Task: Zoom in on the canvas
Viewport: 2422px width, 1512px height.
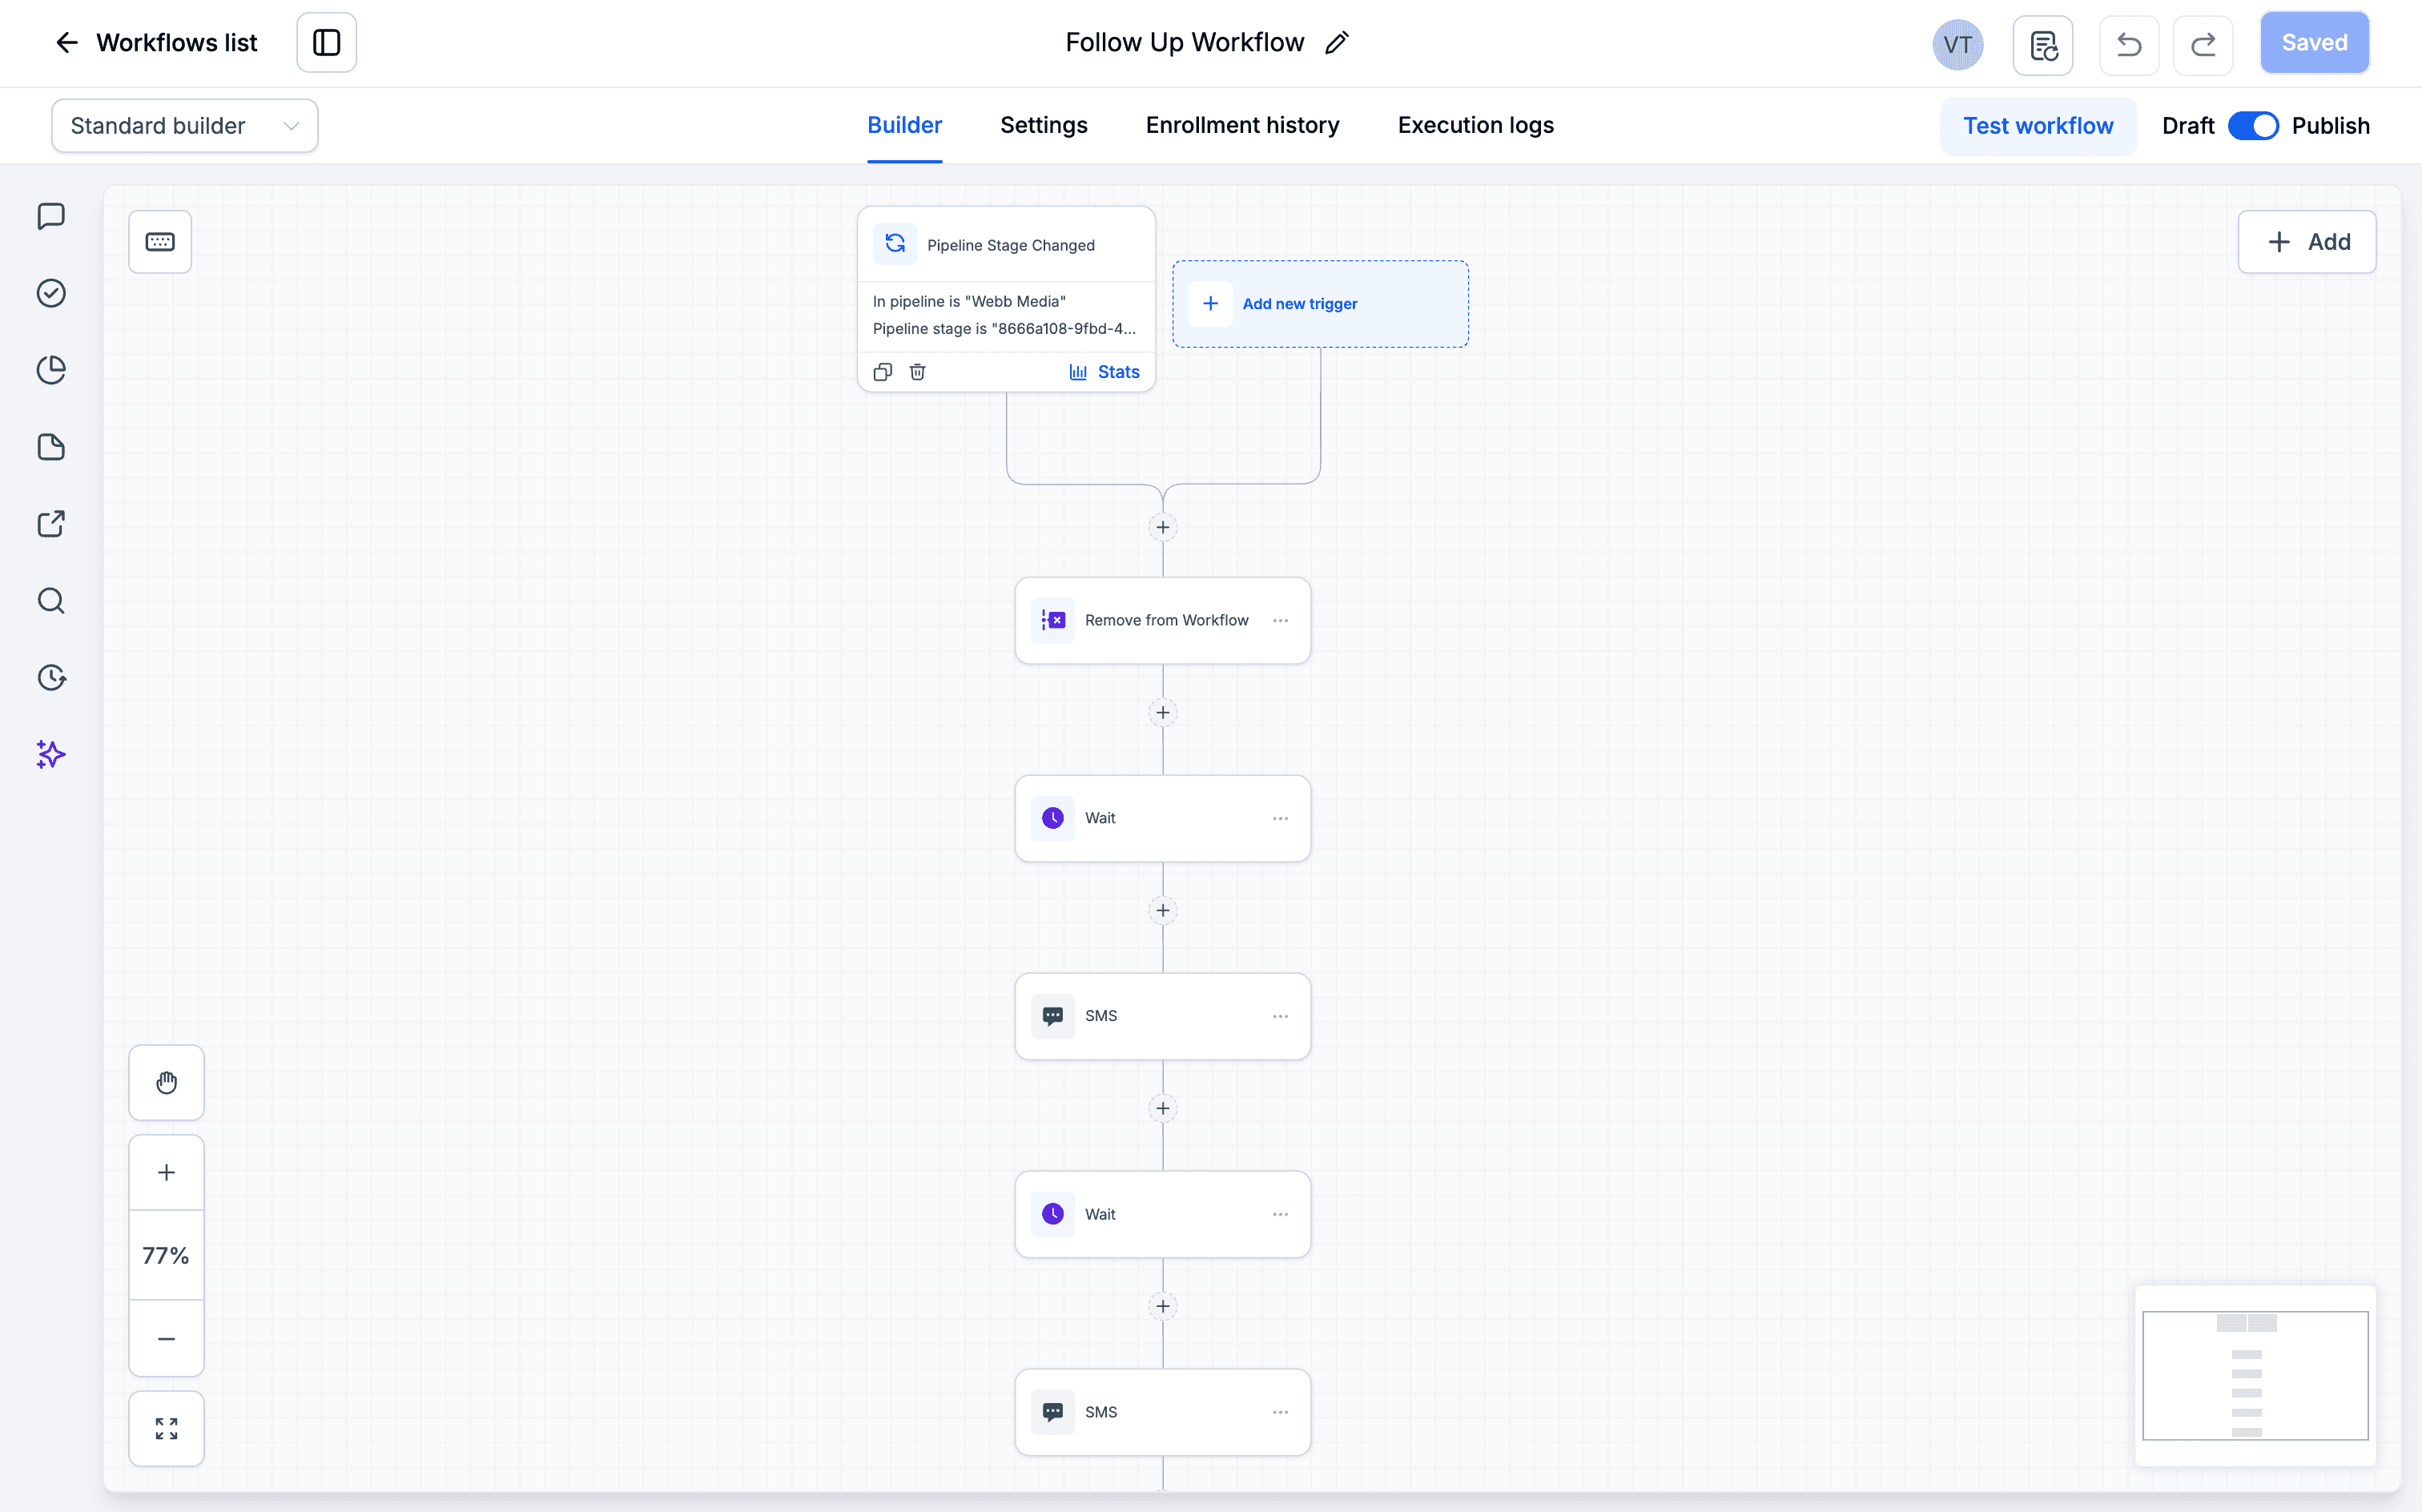Action: [x=166, y=1172]
